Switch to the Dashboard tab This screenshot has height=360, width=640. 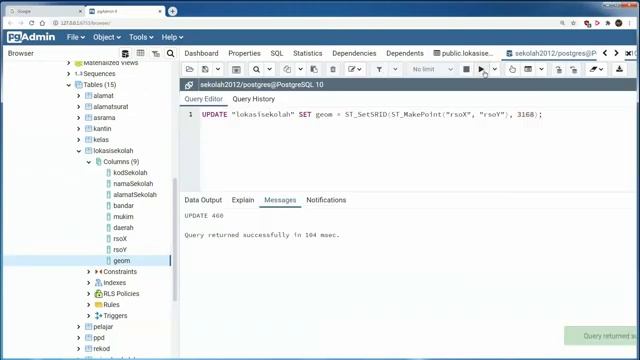[201, 53]
